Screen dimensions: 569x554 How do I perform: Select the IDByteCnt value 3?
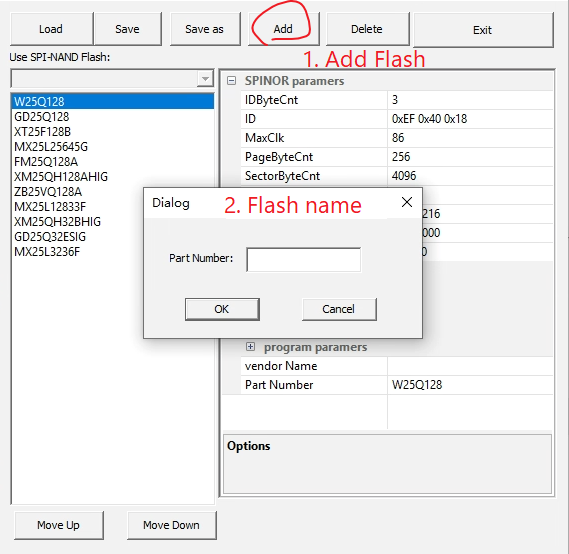pos(470,100)
